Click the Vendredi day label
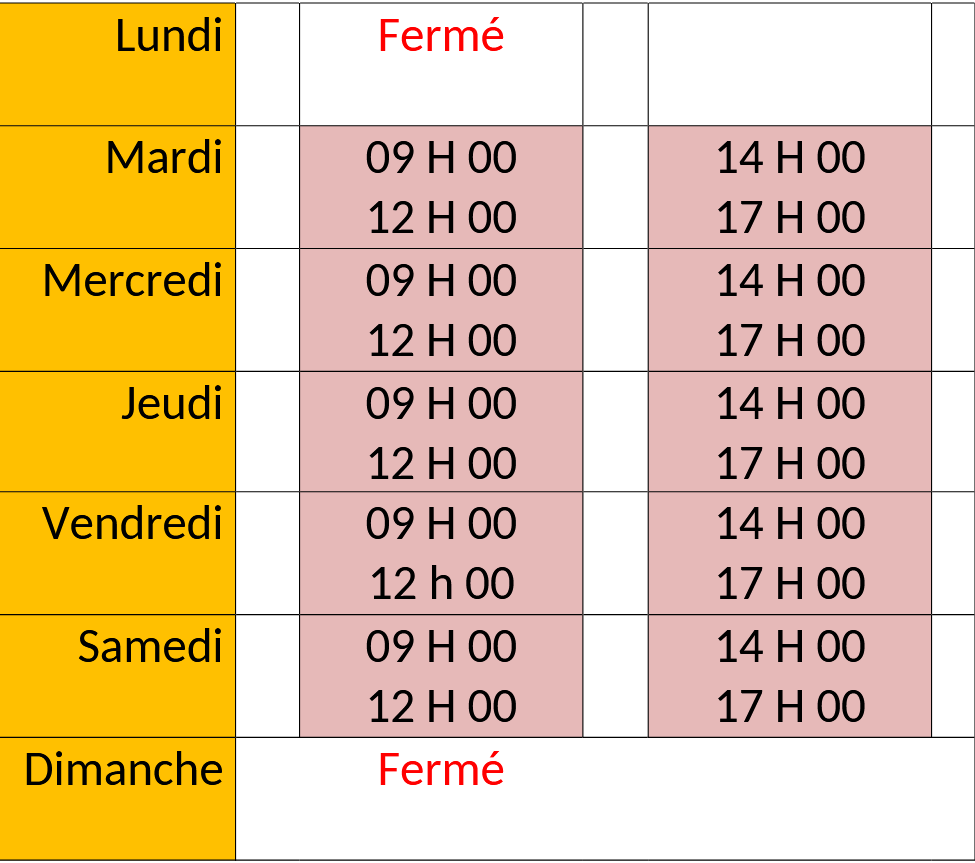The width and height of the screenshot is (975, 863). pos(132,524)
